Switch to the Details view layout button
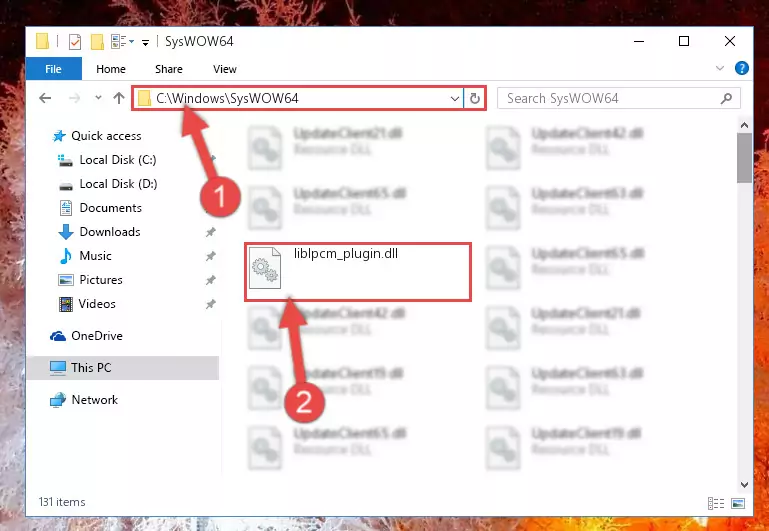The height and width of the screenshot is (531, 769). tap(716, 503)
